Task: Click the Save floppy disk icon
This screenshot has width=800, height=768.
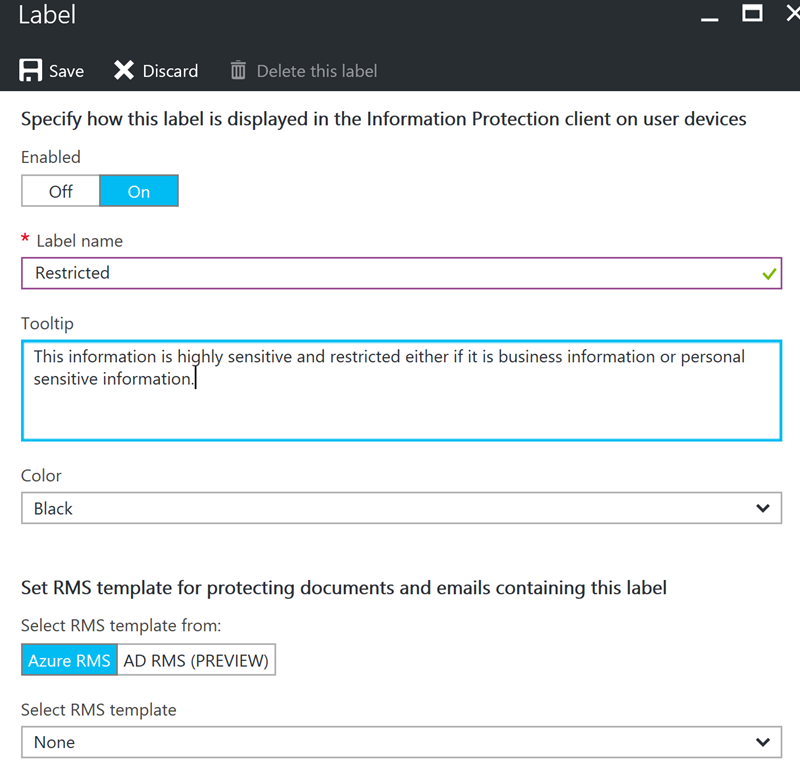Action: point(31,70)
